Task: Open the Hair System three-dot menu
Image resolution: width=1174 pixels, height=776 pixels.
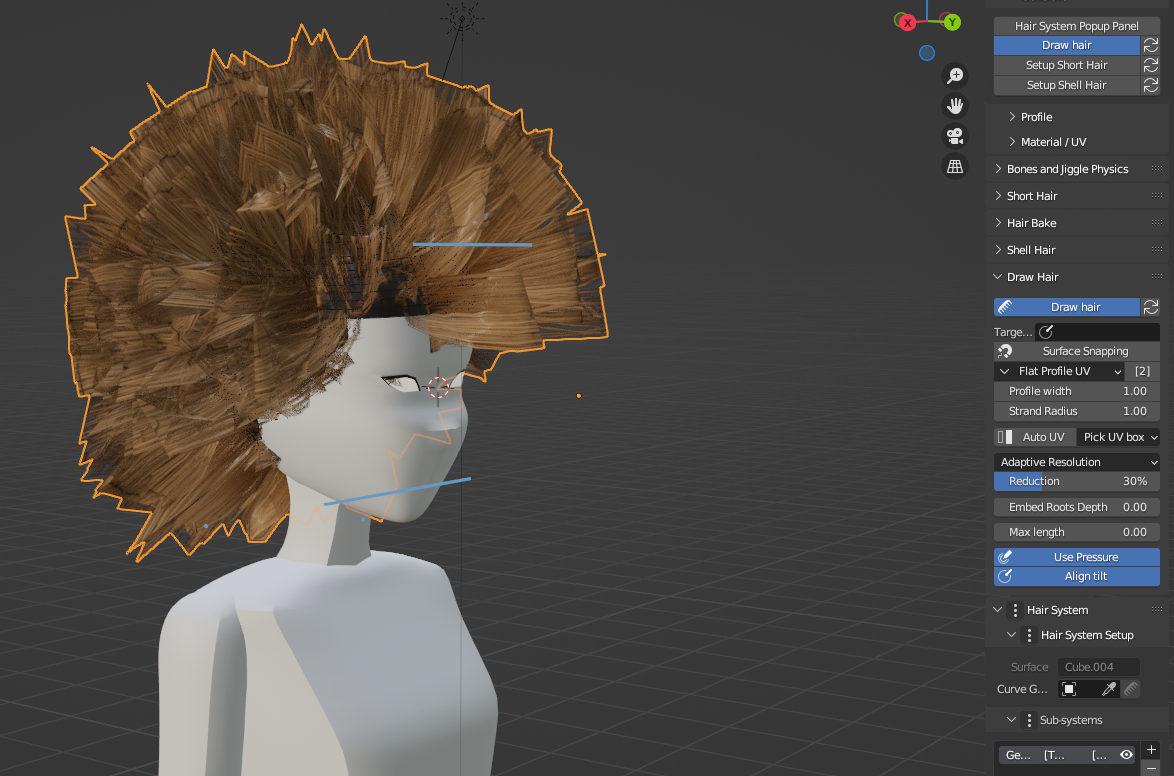Action: [1015, 610]
